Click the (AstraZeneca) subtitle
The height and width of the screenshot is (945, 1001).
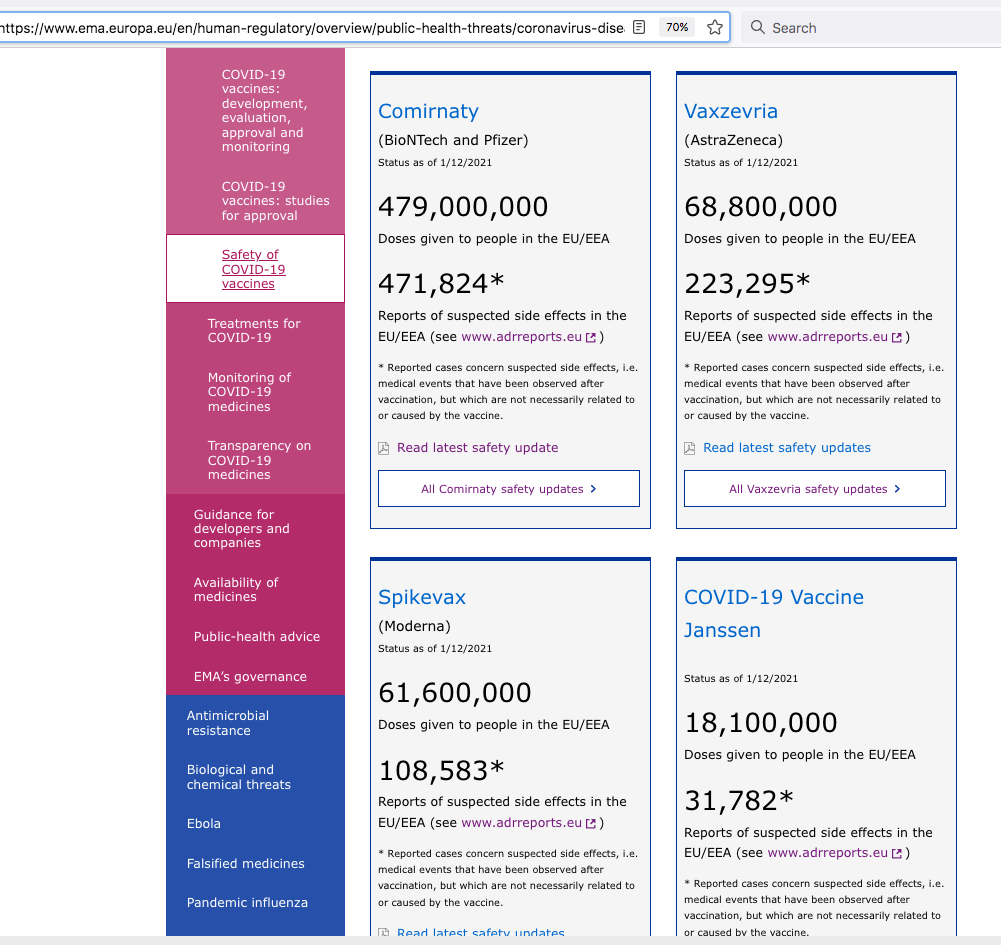(x=734, y=140)
